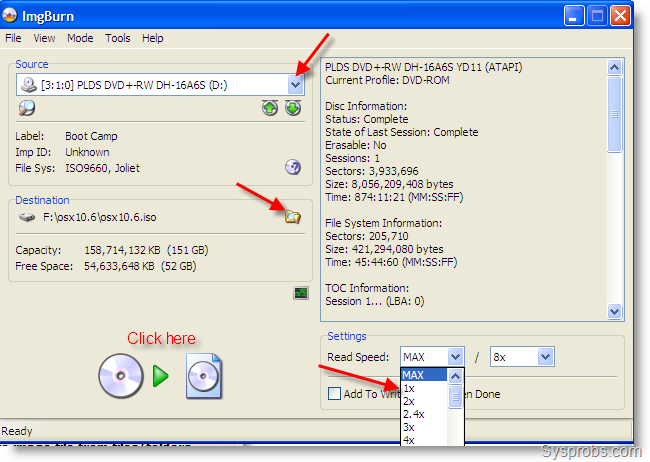Click 'Time: 45:44:60 (MM:SS:FF)' line
This screenshot has height=462, width=650.
pyautogui.click(x=391, y=262)
